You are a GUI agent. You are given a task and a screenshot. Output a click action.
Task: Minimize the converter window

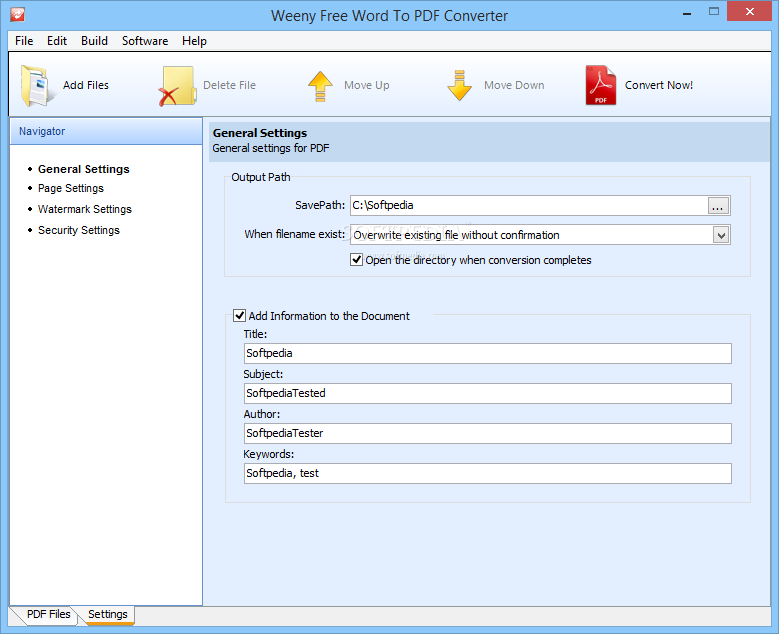click(x=687, y=12)
